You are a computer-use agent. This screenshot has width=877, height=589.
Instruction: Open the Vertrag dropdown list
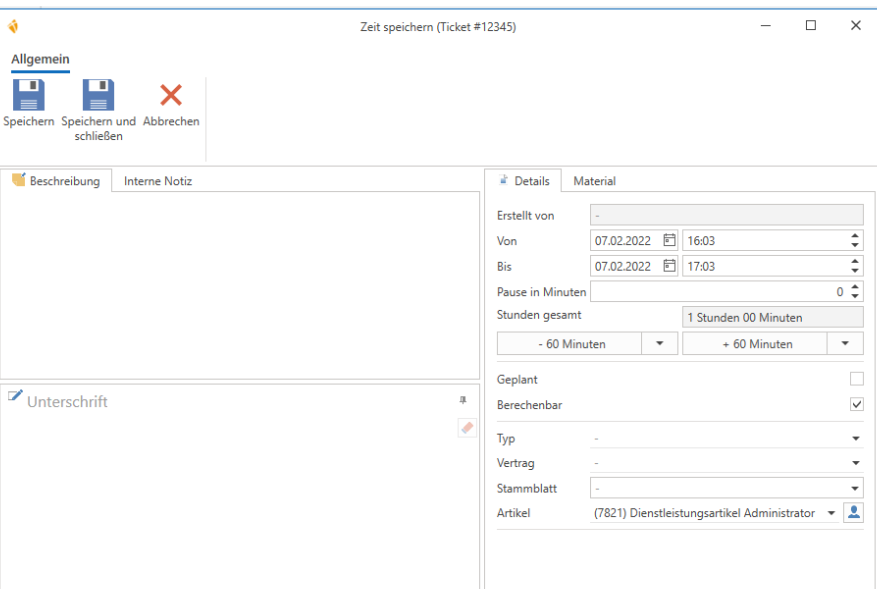[x=855, y=464]
